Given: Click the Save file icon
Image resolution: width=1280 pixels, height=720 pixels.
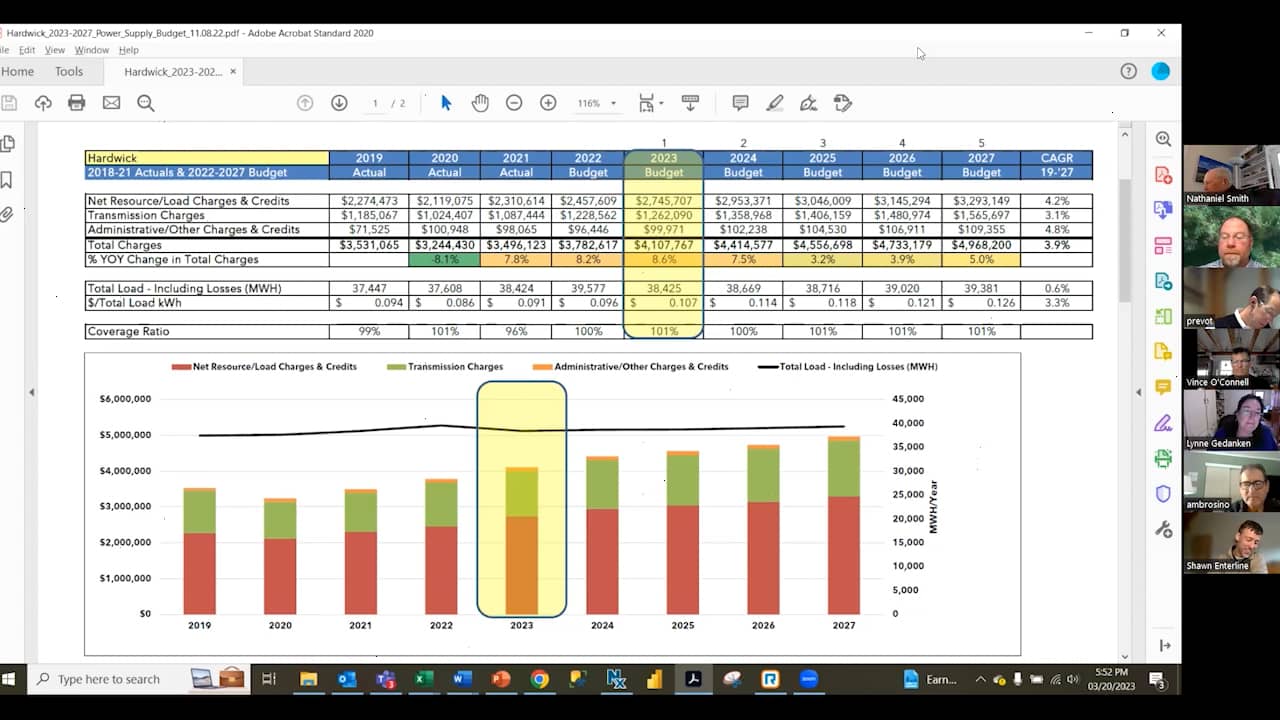Looking at the screenshot, I should click(9, 103).
